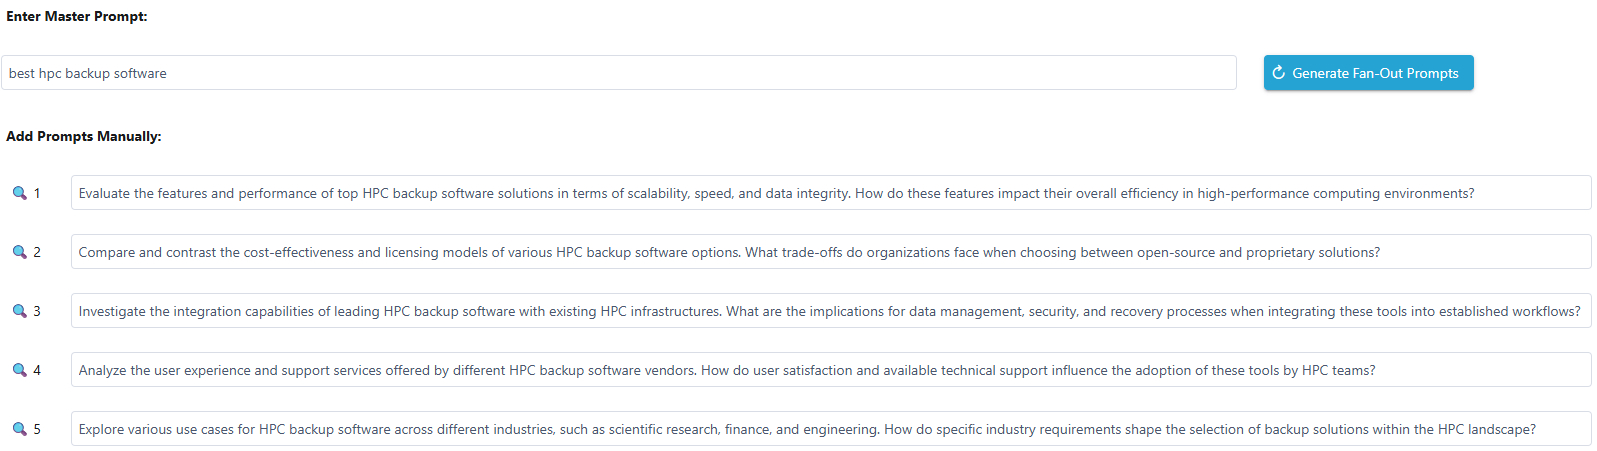Click the magnifier icon beside prompt 3

pos(19,311)
